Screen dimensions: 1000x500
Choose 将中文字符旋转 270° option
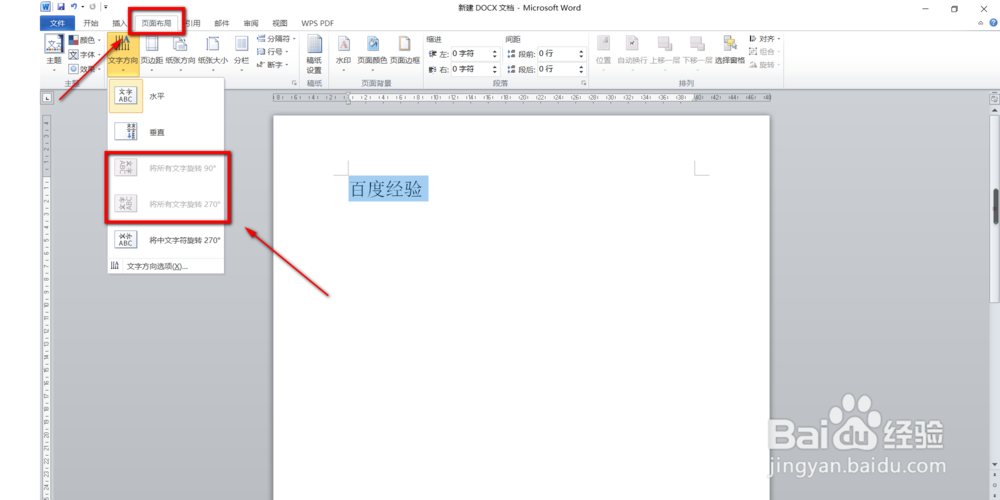tap(166, 240)
